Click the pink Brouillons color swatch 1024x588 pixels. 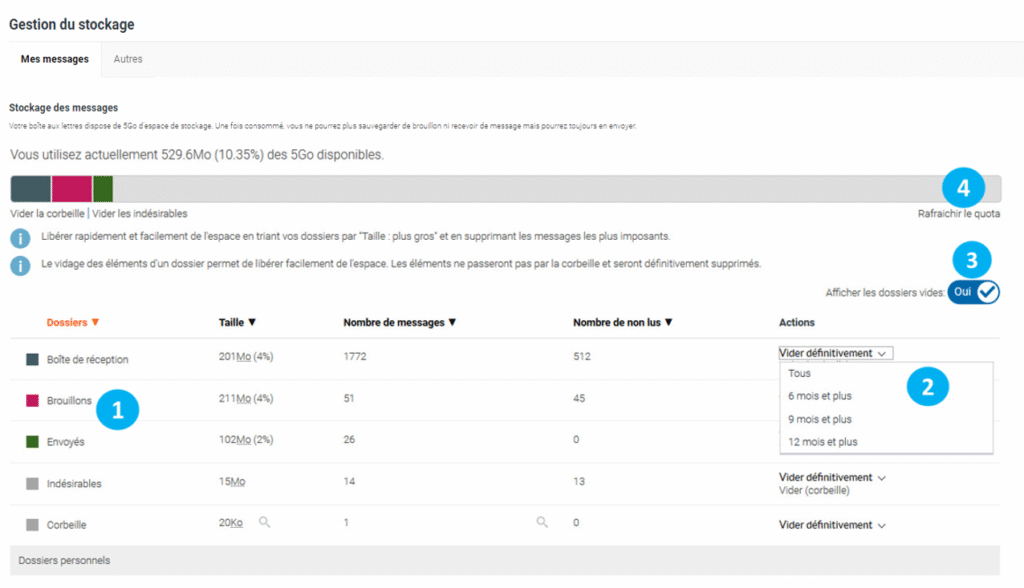[x=31, y=401]
